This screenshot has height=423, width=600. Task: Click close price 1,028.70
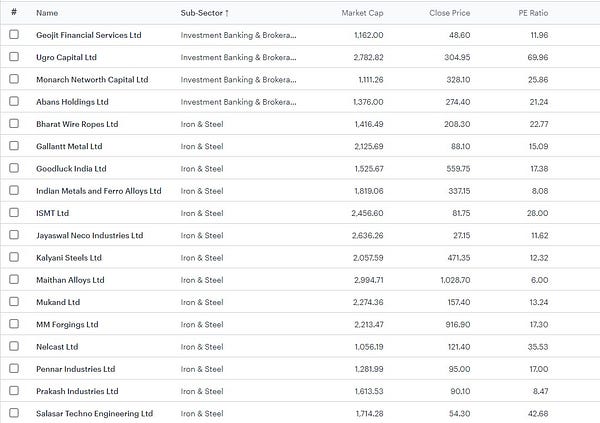coord(455,280)
